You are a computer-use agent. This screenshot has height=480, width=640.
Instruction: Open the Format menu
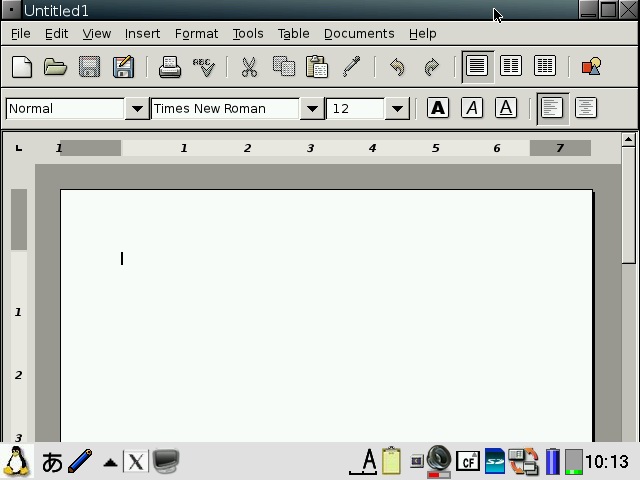click(196, 33)
